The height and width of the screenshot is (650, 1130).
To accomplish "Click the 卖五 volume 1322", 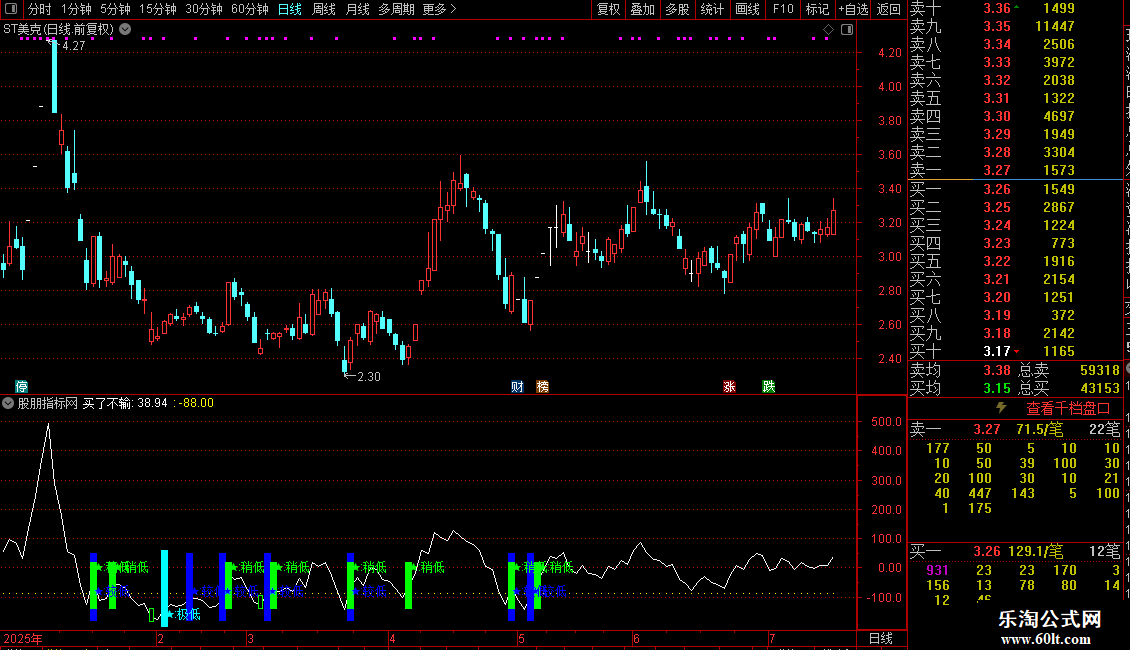I will [x=1059, y=98].
